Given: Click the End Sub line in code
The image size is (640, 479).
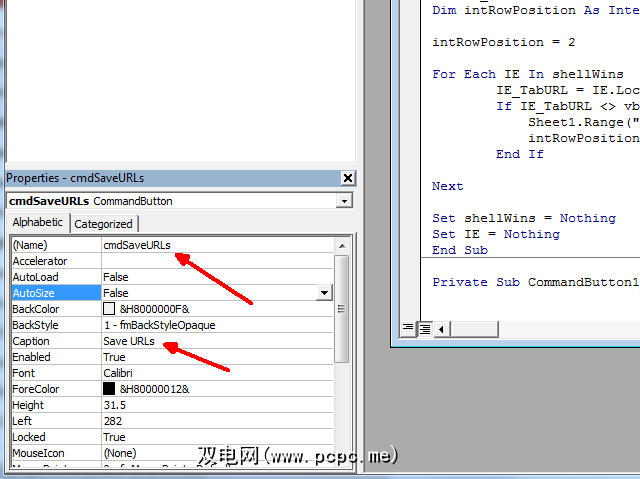Looking at the screenshot, I should coord(460,250).
